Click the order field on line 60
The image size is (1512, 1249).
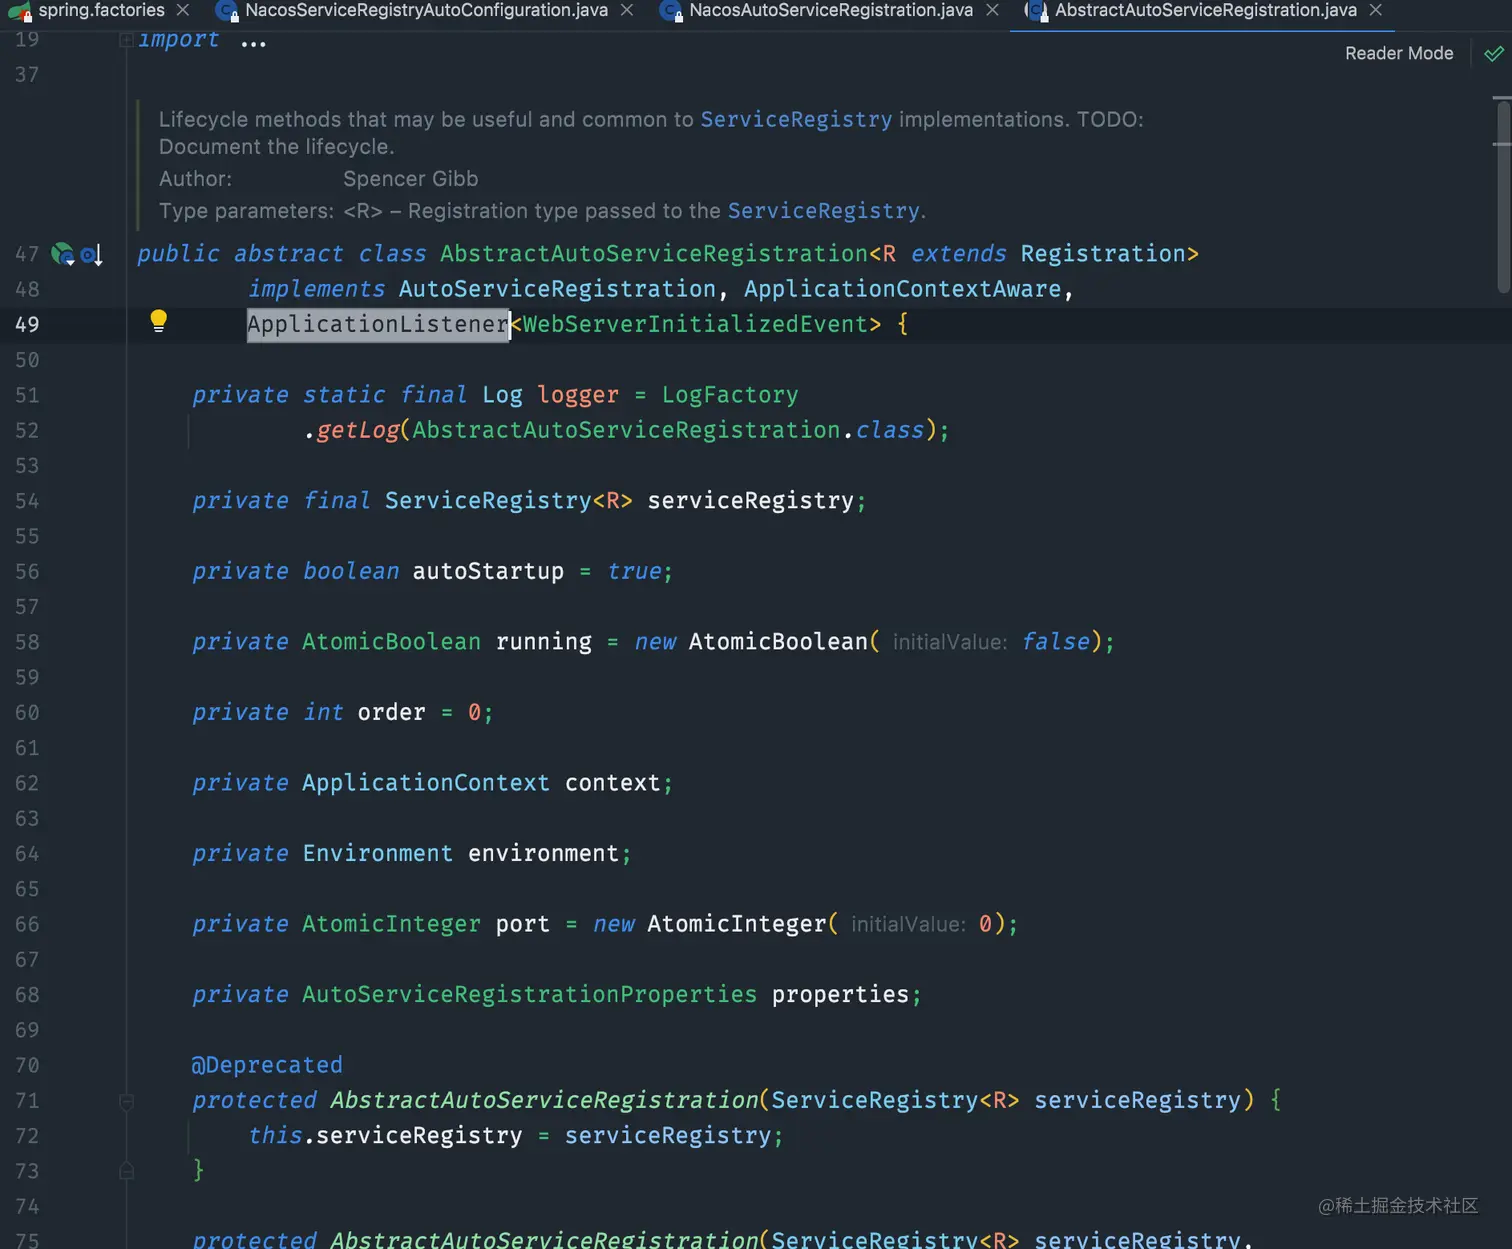[x=391, y=712]
